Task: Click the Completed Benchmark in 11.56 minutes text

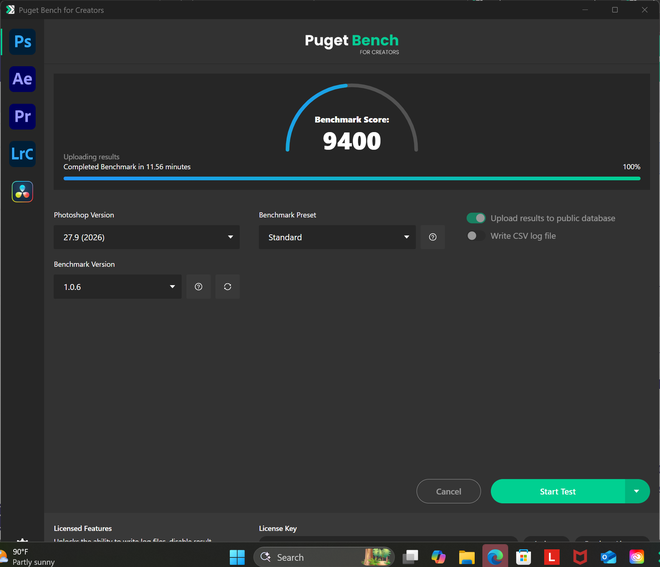Action: [x=127, y=167]
